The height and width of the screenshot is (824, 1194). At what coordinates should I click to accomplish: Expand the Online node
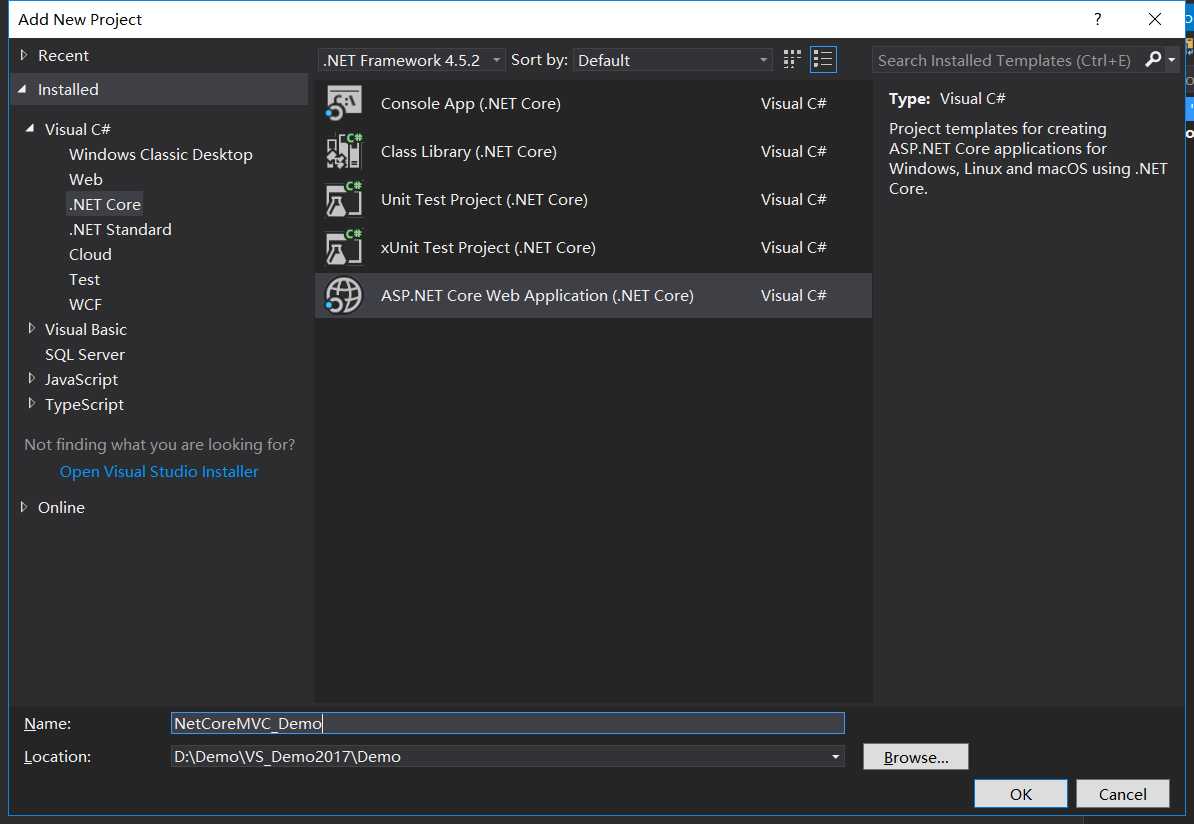(x=24, y=506)
